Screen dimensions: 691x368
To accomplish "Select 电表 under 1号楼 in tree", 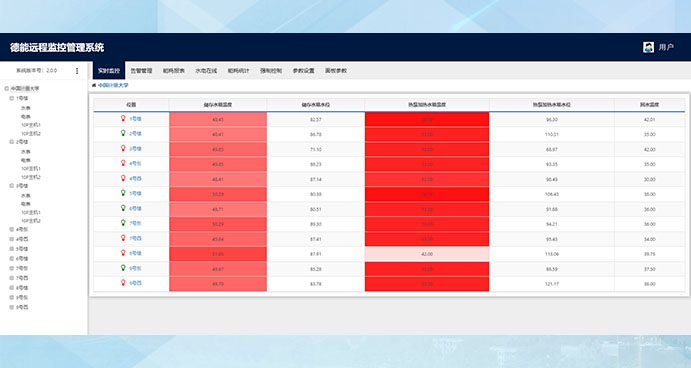I will point(26,117).
